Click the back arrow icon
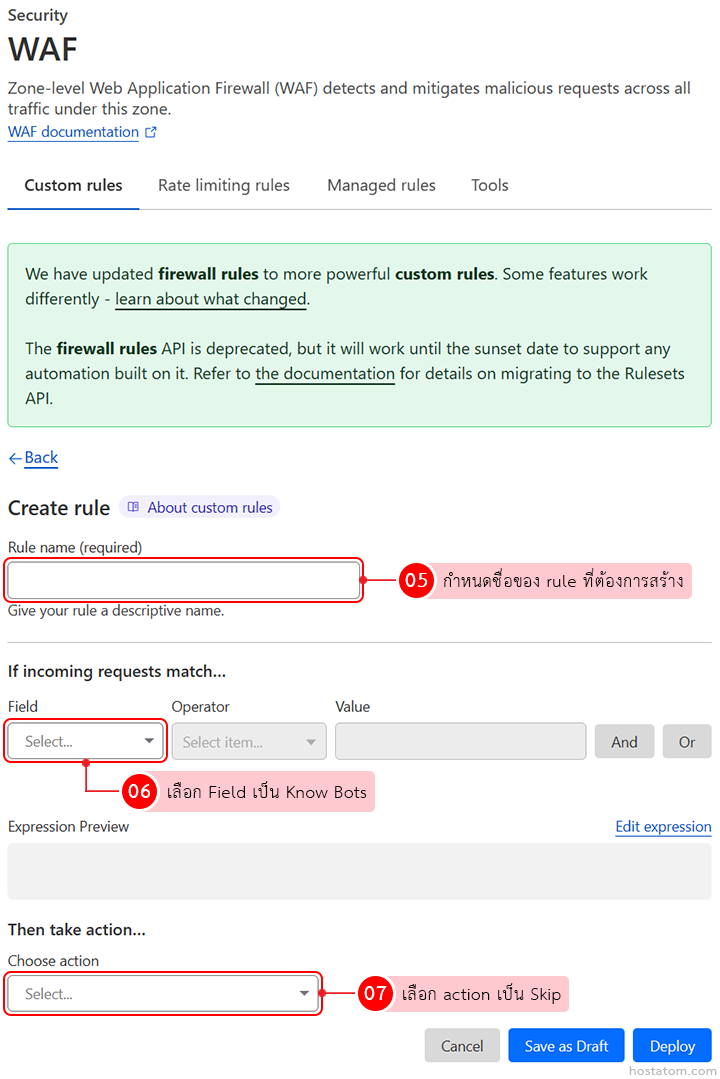The height and width of the screenshot is (1079, 720). [x=15, y=458]
